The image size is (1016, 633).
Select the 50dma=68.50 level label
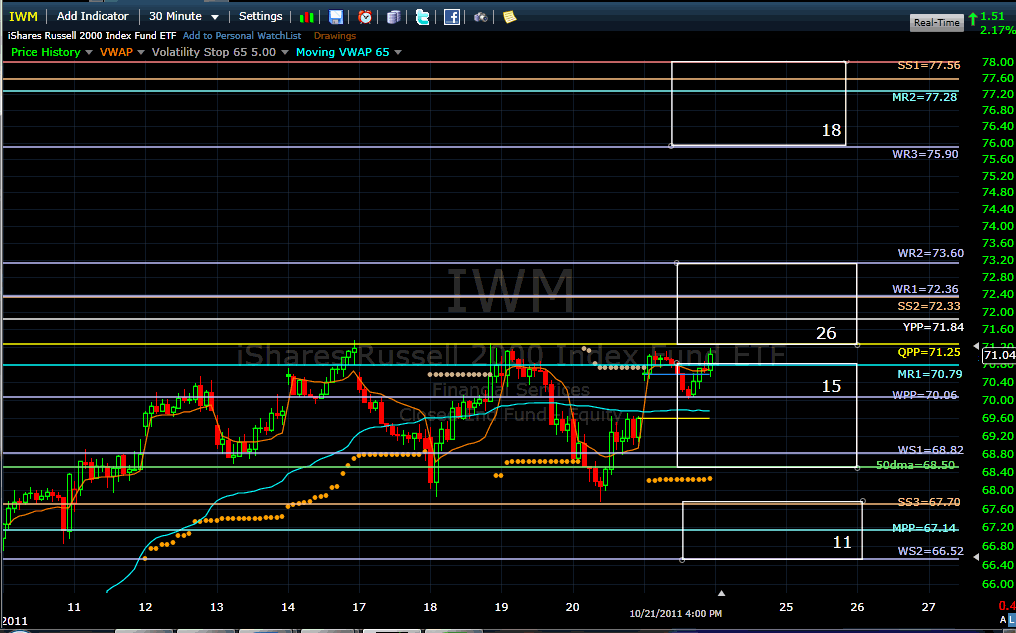(x=916, y=465)
